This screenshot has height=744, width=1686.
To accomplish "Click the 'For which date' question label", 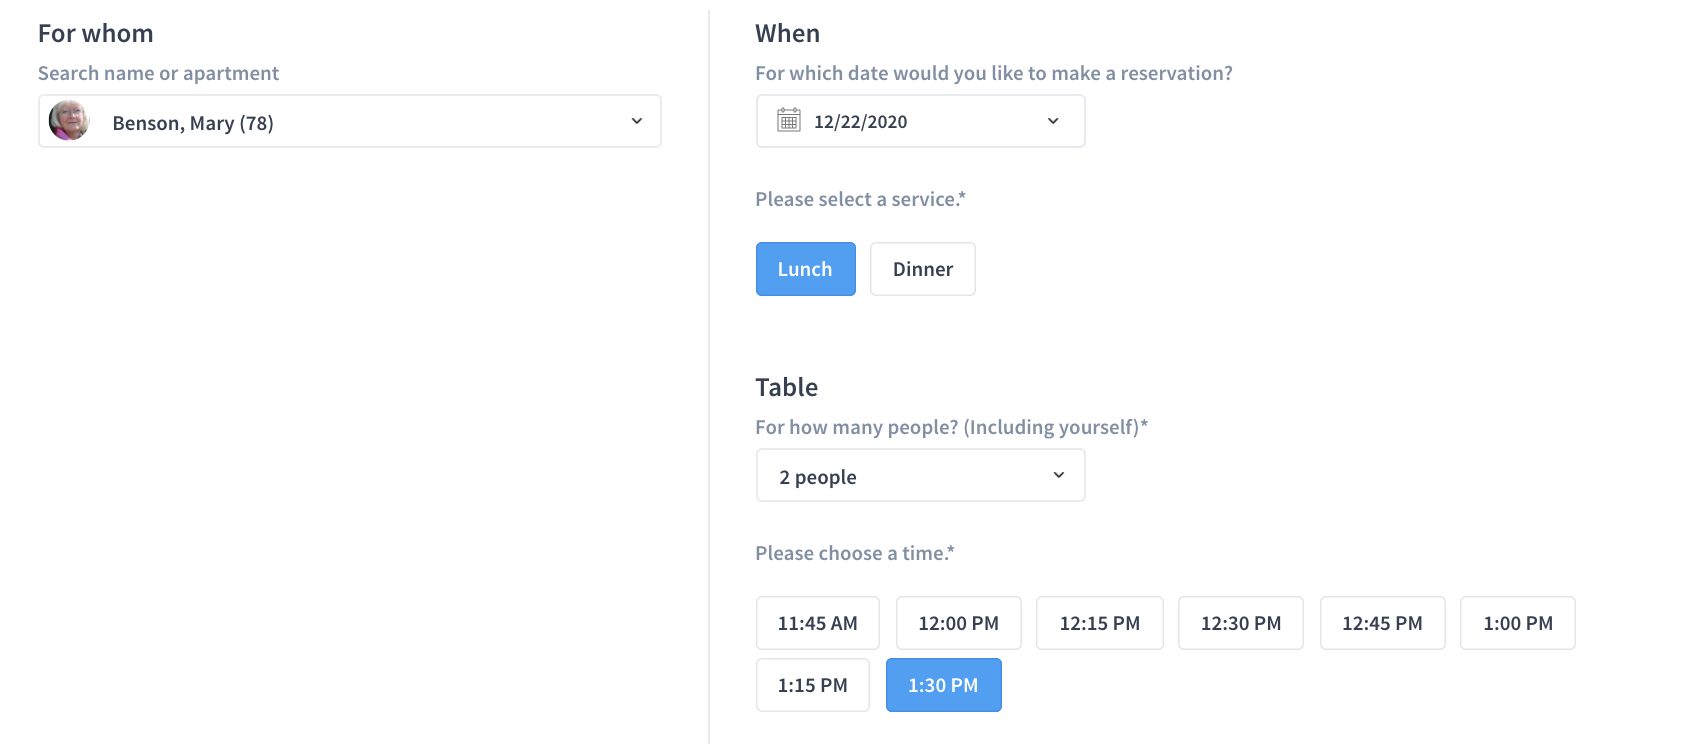I will (994, 73).
